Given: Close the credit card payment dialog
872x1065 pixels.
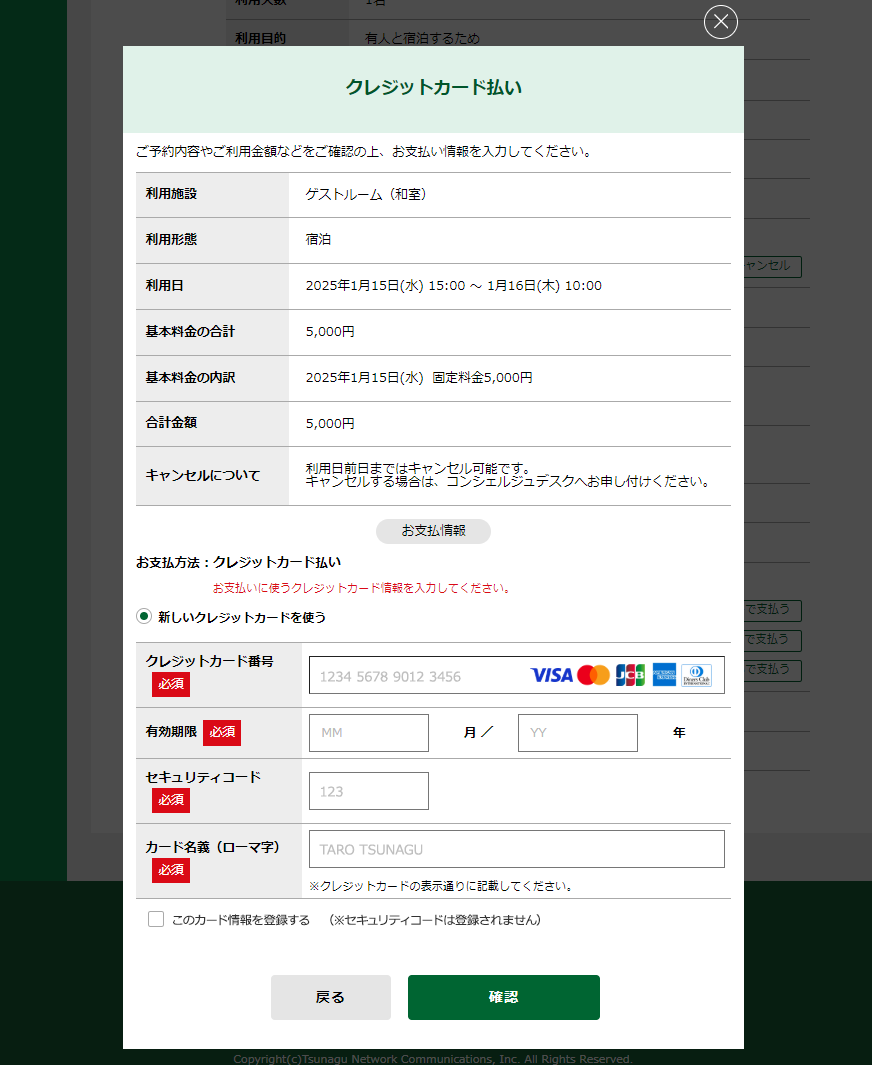Looking at the screenshot, I should (720, 22).
